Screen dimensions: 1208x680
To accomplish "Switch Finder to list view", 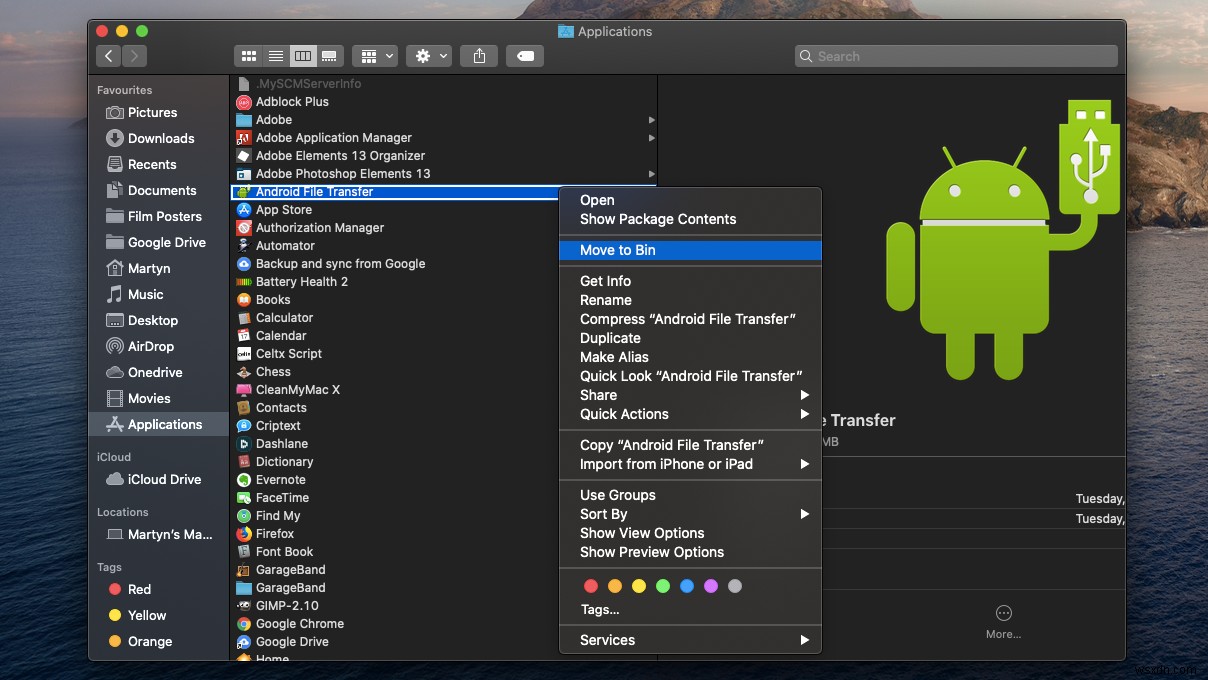I will pos(275,56).
